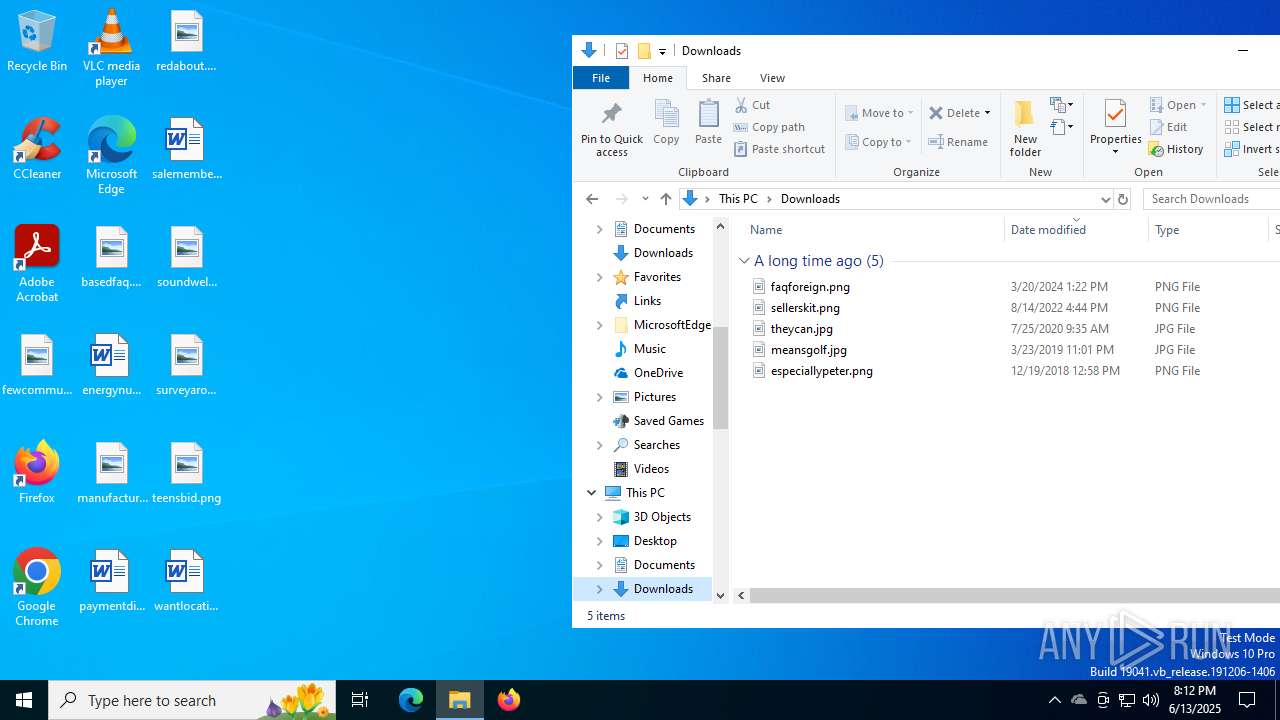This screenshot has height=720, width=1280.
Task: Select Saved Games in navigation pane
Action: [668, 421]
